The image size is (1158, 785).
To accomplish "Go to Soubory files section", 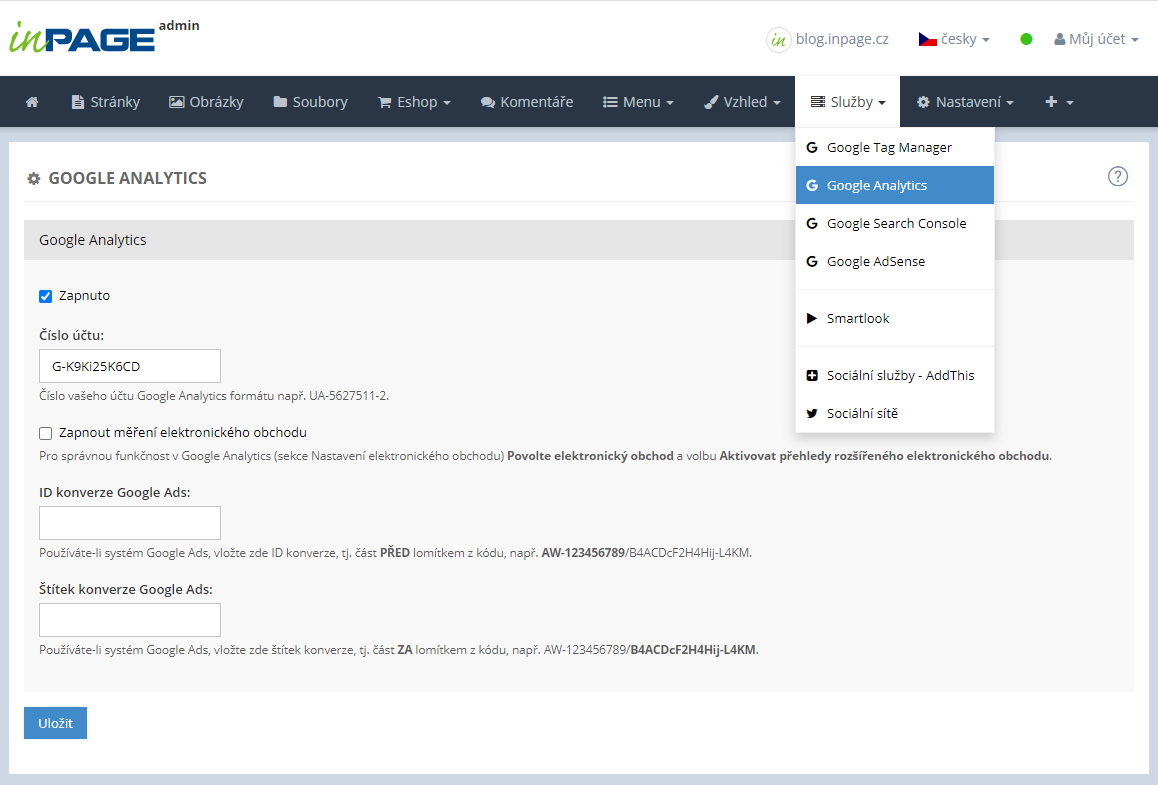I will click(x=310, y=102).
